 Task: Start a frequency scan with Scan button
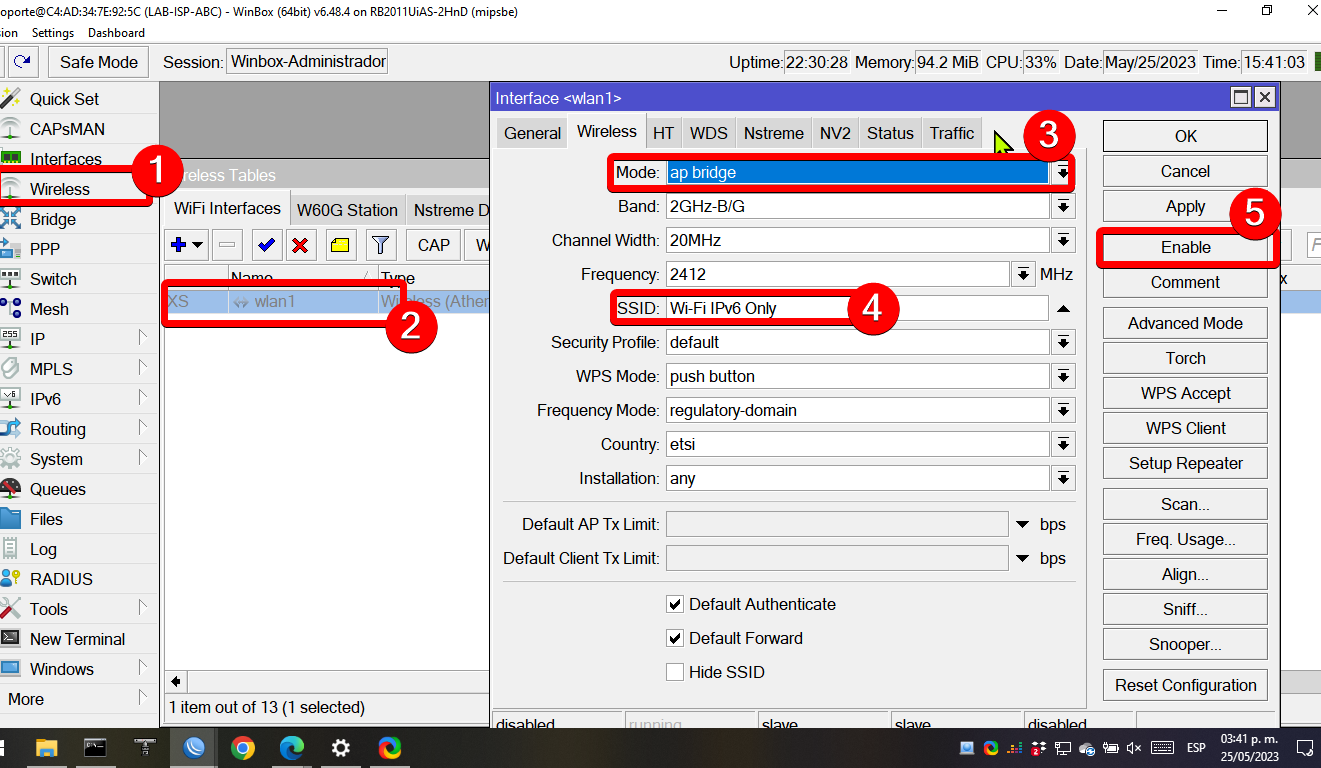coord(1184,503)
